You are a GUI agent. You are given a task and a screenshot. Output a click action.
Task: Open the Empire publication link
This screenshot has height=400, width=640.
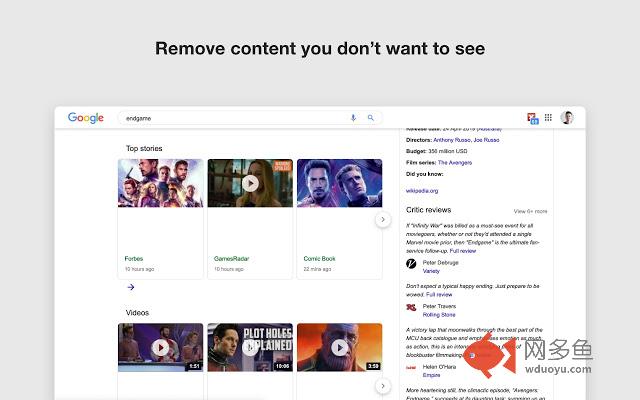pos(431,375)
